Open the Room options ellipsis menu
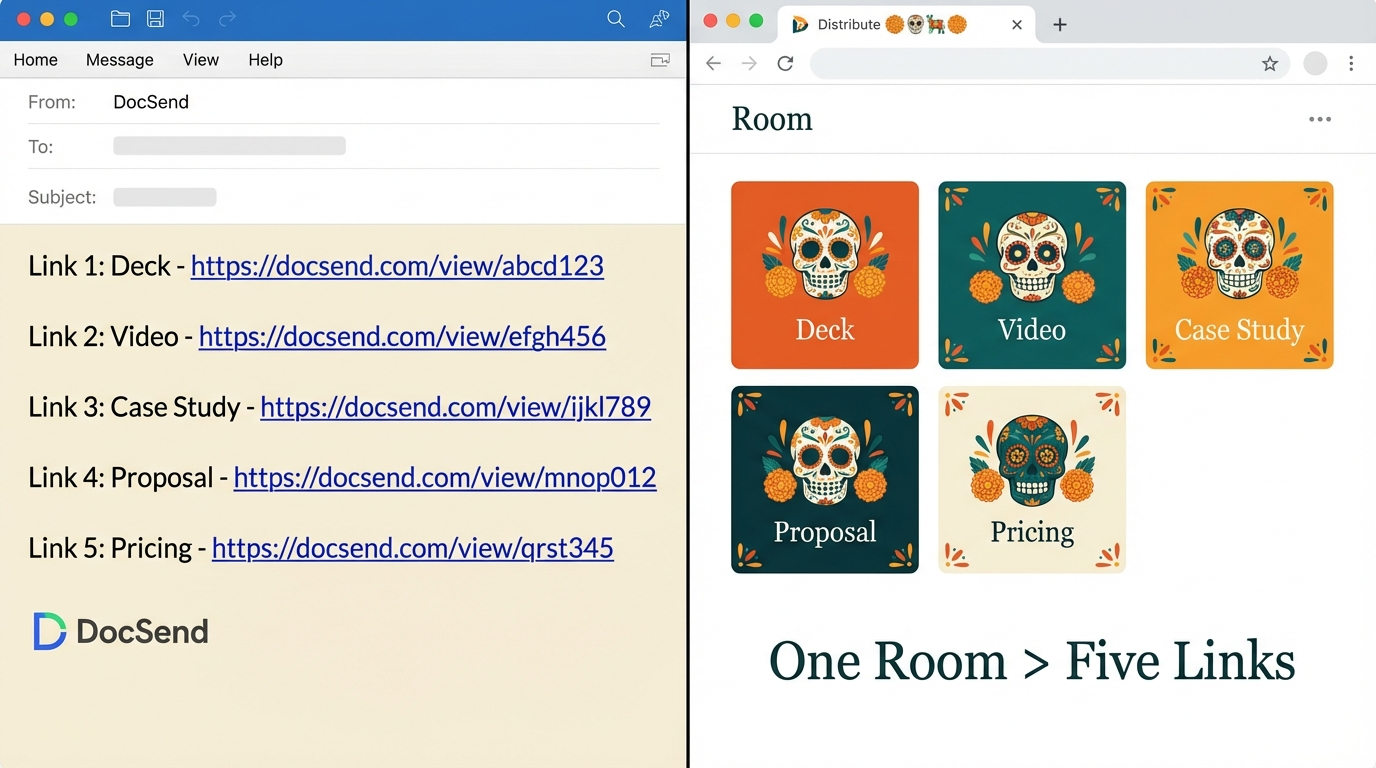 point(1320,119)
